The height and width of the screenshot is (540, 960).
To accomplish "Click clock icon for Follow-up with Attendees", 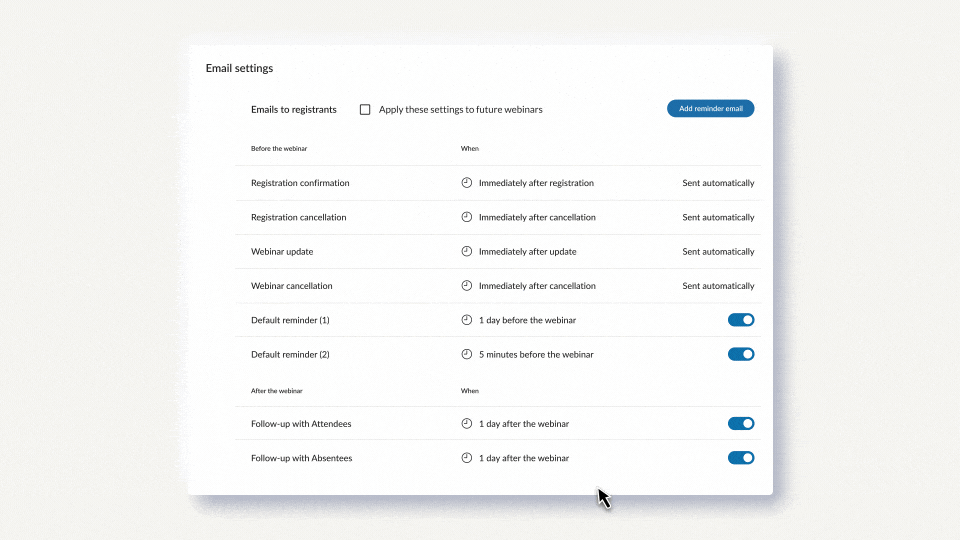I will click(x=466, y=423).
